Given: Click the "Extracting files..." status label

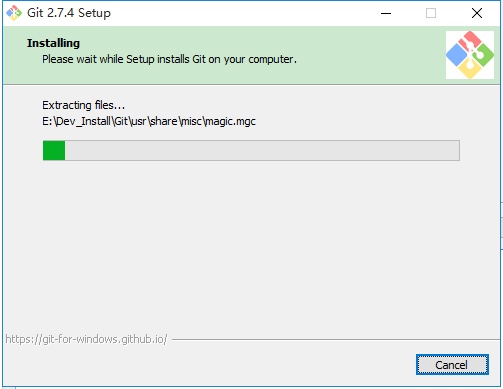Looking at the screenshot, I should pos(83,105).
